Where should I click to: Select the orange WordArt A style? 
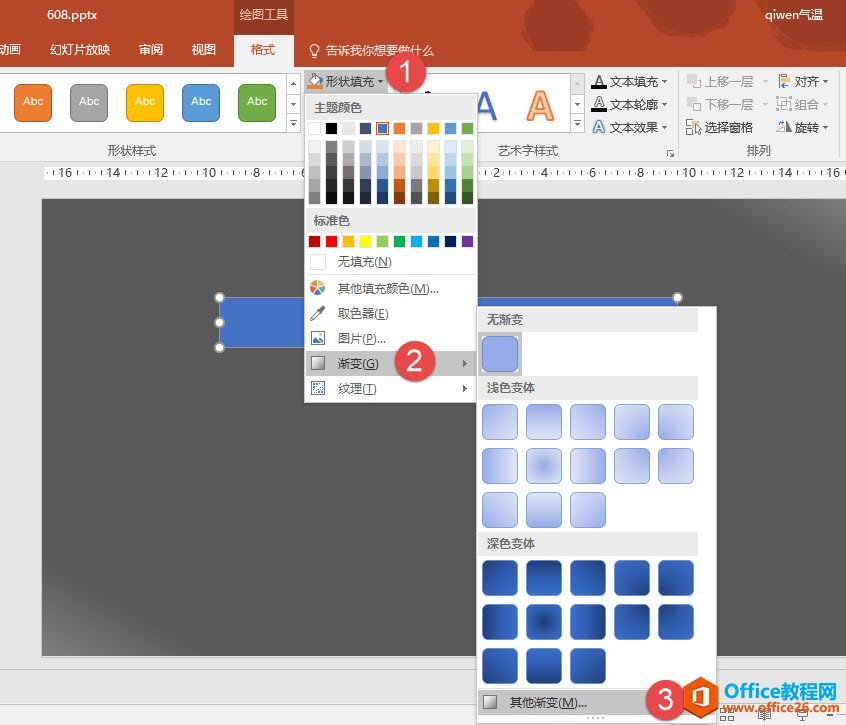point(540,106)
